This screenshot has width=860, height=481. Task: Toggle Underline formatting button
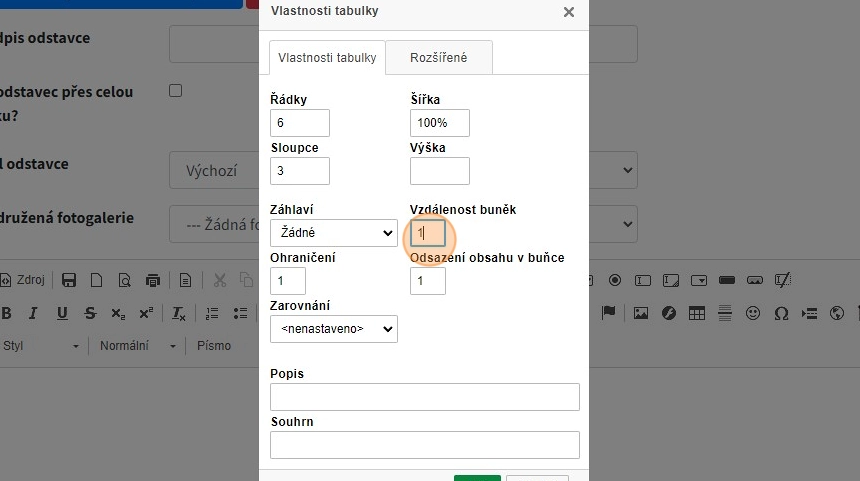(x=62, y=313)
